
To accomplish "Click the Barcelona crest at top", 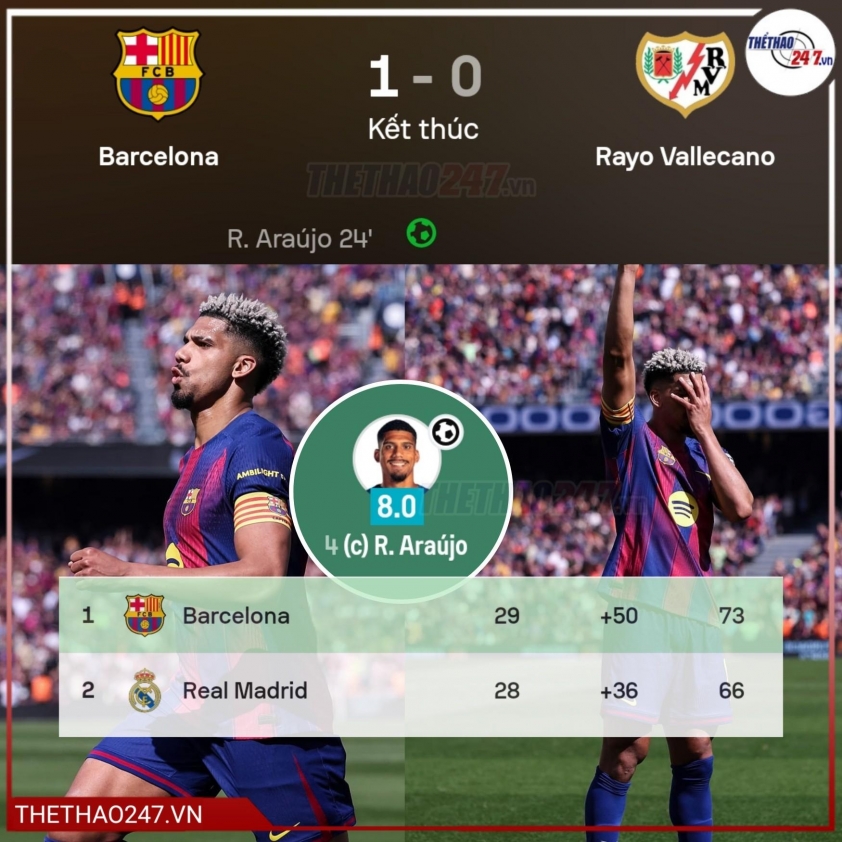I will click(157, 74).
